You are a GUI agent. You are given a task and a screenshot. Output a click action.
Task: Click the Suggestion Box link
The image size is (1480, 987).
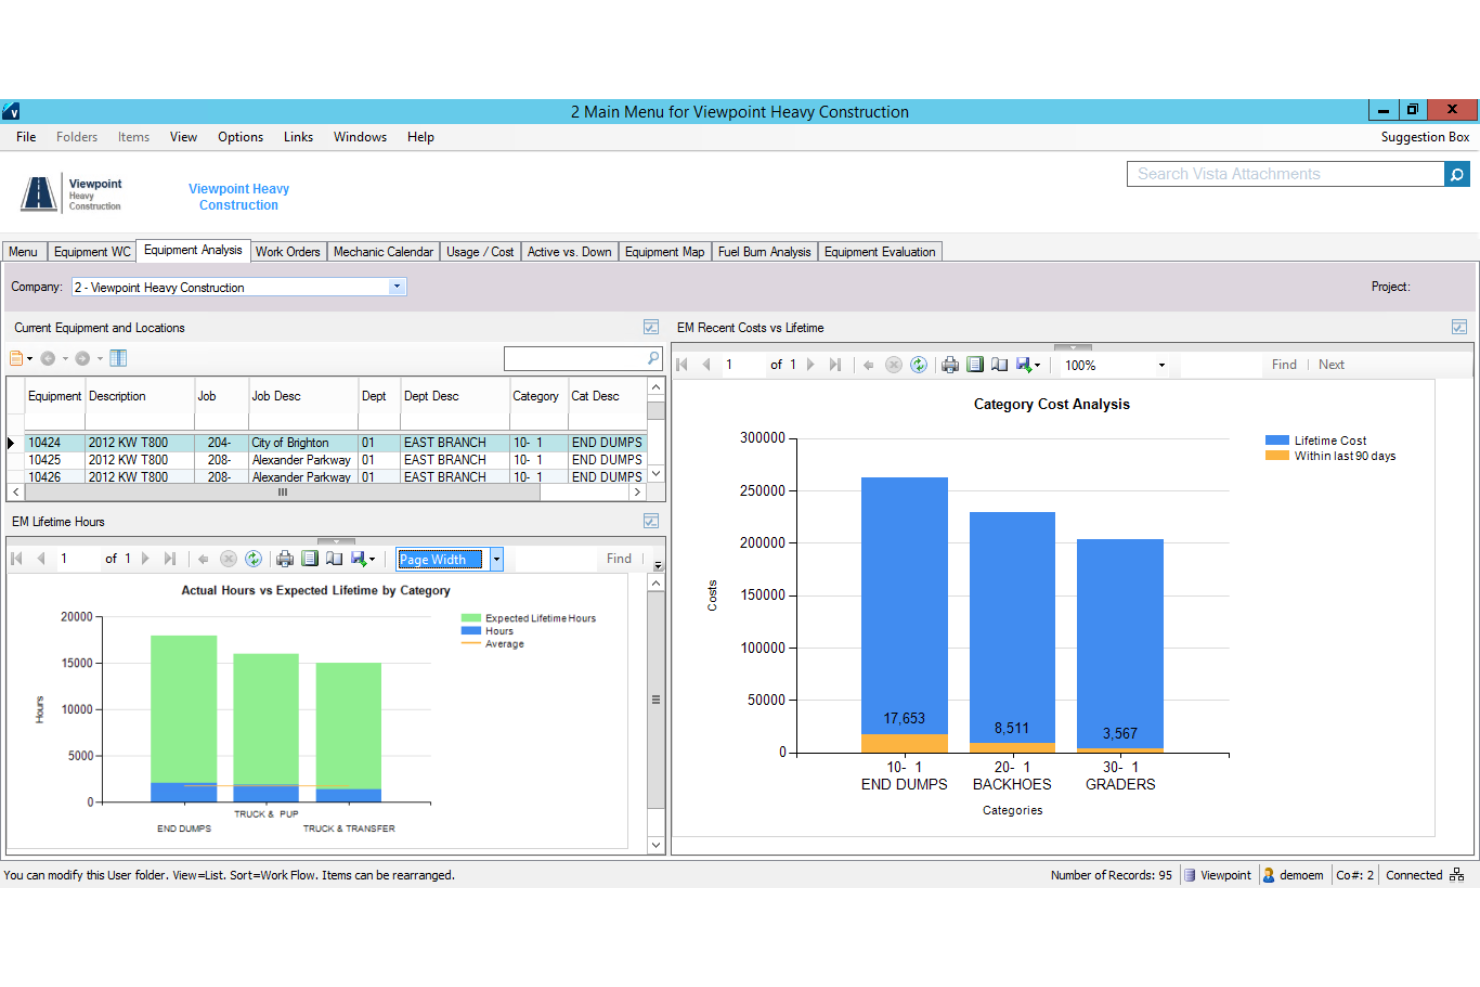point(1425,137)
